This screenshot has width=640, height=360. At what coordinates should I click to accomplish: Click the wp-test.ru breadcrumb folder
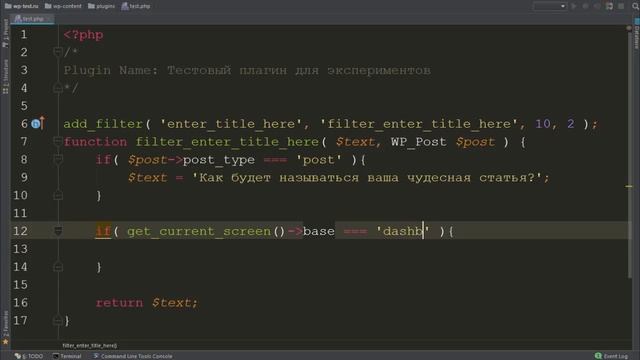pyautogui.click(x=21, y=6)
